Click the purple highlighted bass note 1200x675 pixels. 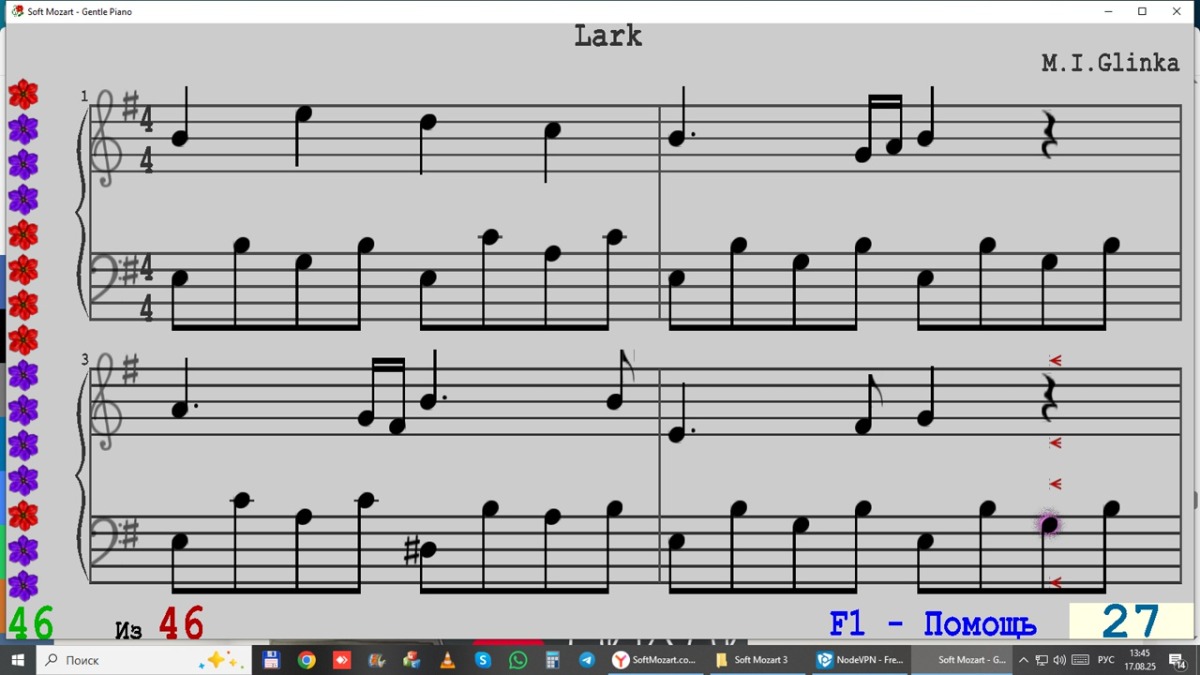point(1049,524)
